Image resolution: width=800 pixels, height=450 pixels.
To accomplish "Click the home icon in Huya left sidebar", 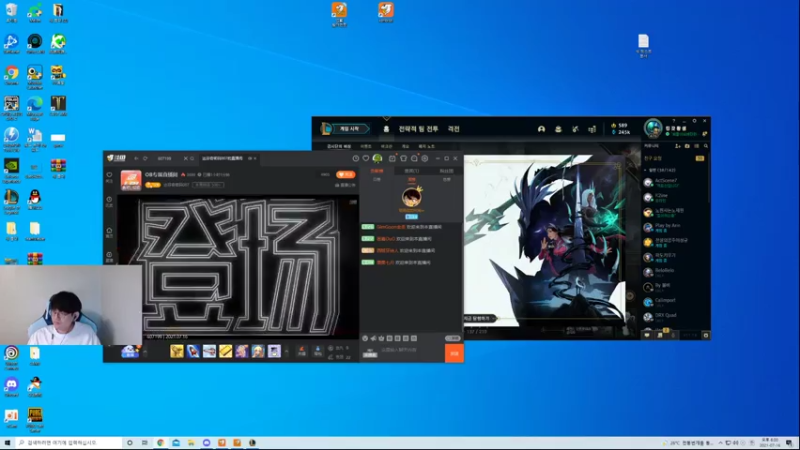I will 109,231.
